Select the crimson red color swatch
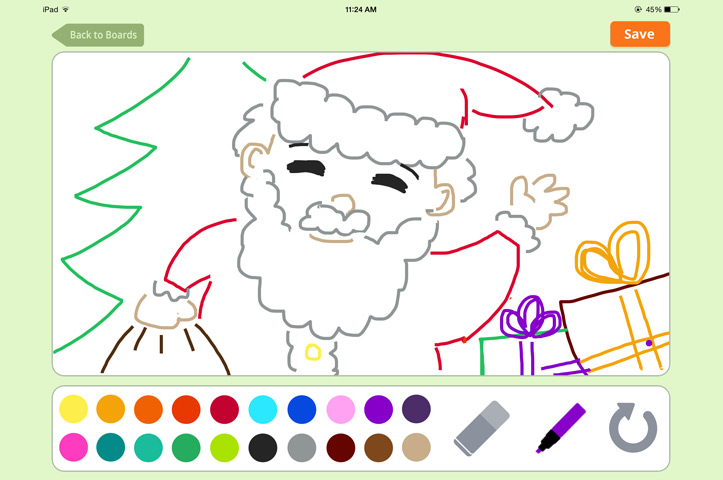The width and height of the screenshot is (723, 480). [225, 409]
